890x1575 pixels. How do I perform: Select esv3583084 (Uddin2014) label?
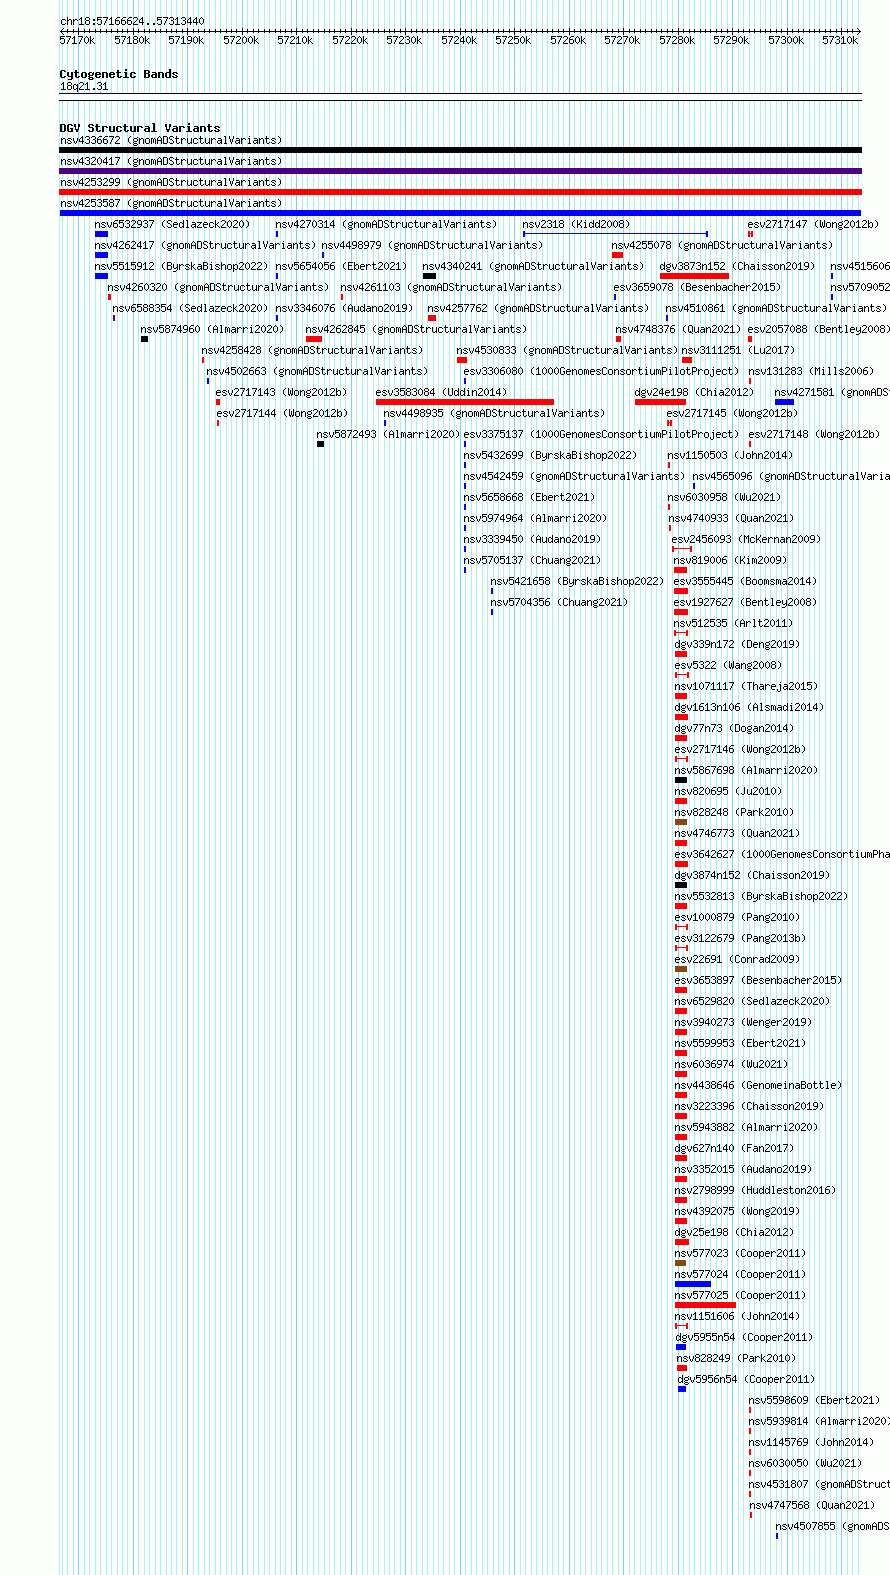point(441,392)
